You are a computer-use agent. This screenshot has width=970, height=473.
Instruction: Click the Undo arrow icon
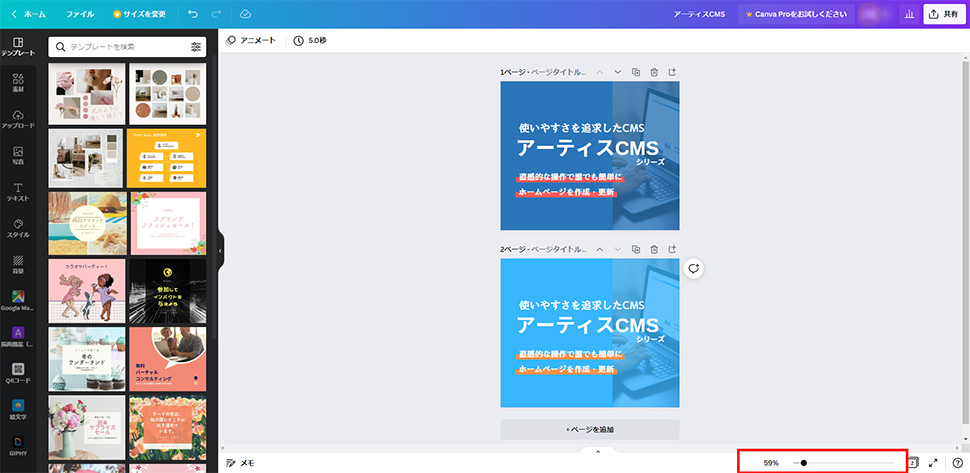tap(193, 14)
